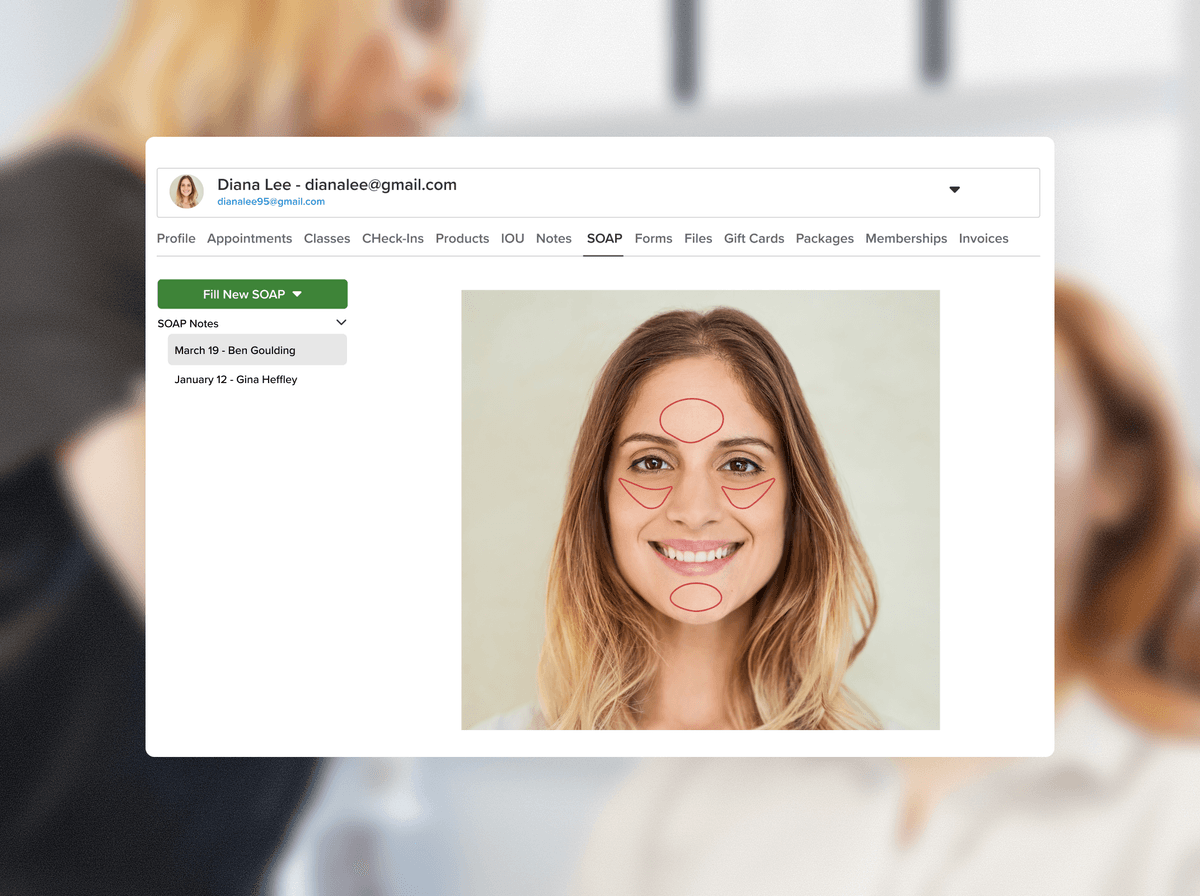Image resolution: width=1200 pixels, height=896 pixels.
Task: Collapse the SOAP Notes section chevron
Action: point(341,323)
